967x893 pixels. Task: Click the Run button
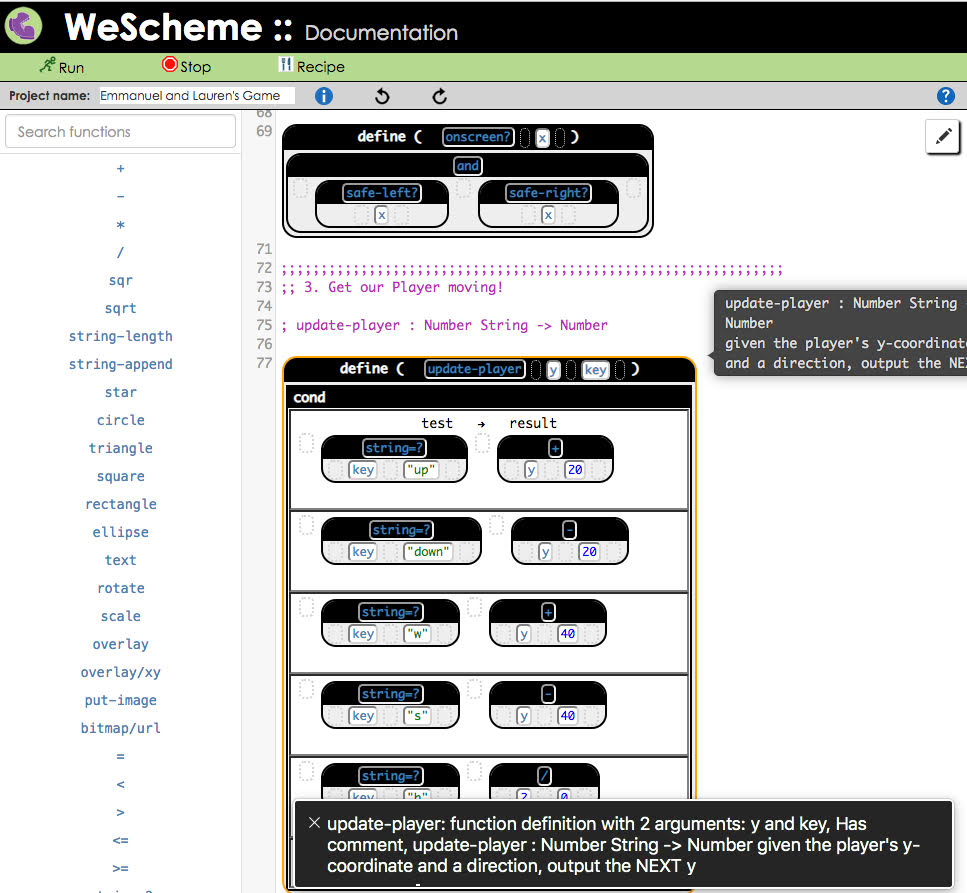(x=62, y=66)
